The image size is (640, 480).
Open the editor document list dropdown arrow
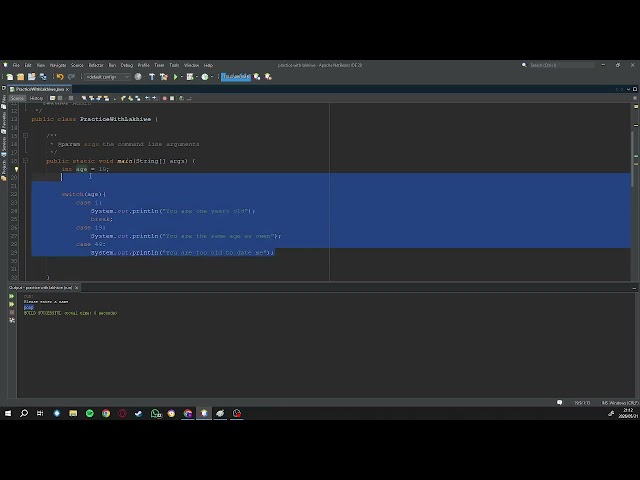tap(628, 89)
